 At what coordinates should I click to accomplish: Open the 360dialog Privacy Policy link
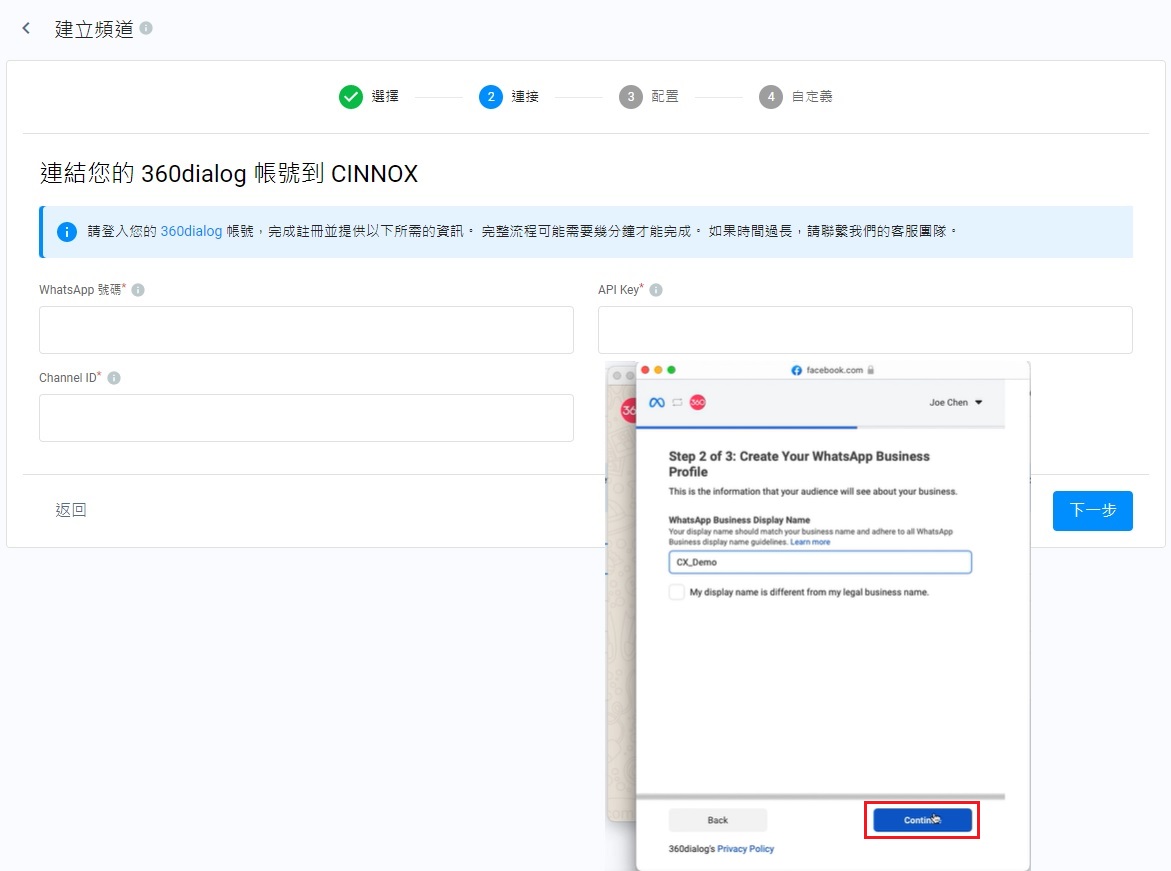tap(745, 849)
